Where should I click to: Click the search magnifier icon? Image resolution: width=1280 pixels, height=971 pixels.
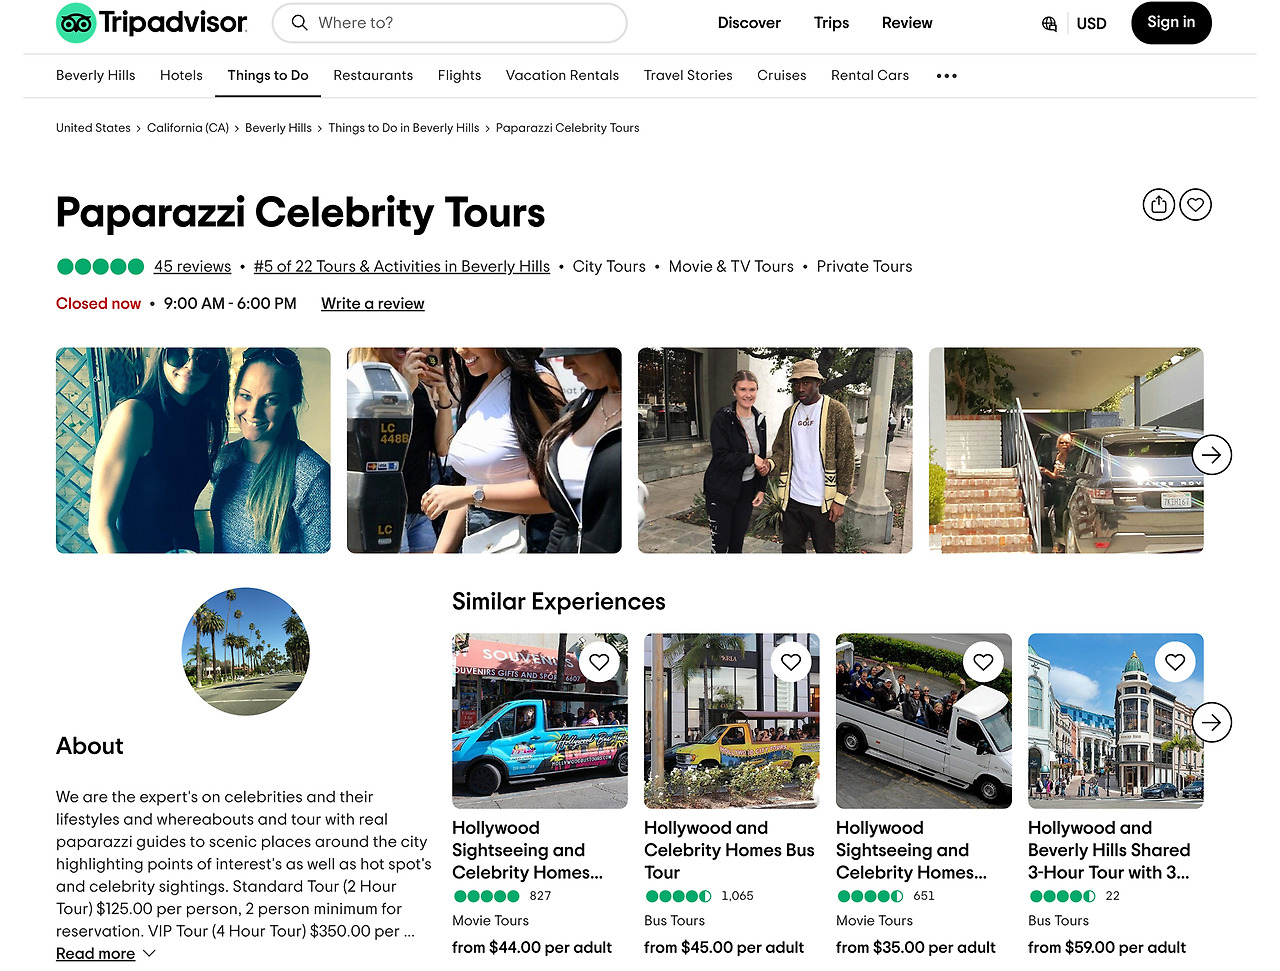[299, 22]
